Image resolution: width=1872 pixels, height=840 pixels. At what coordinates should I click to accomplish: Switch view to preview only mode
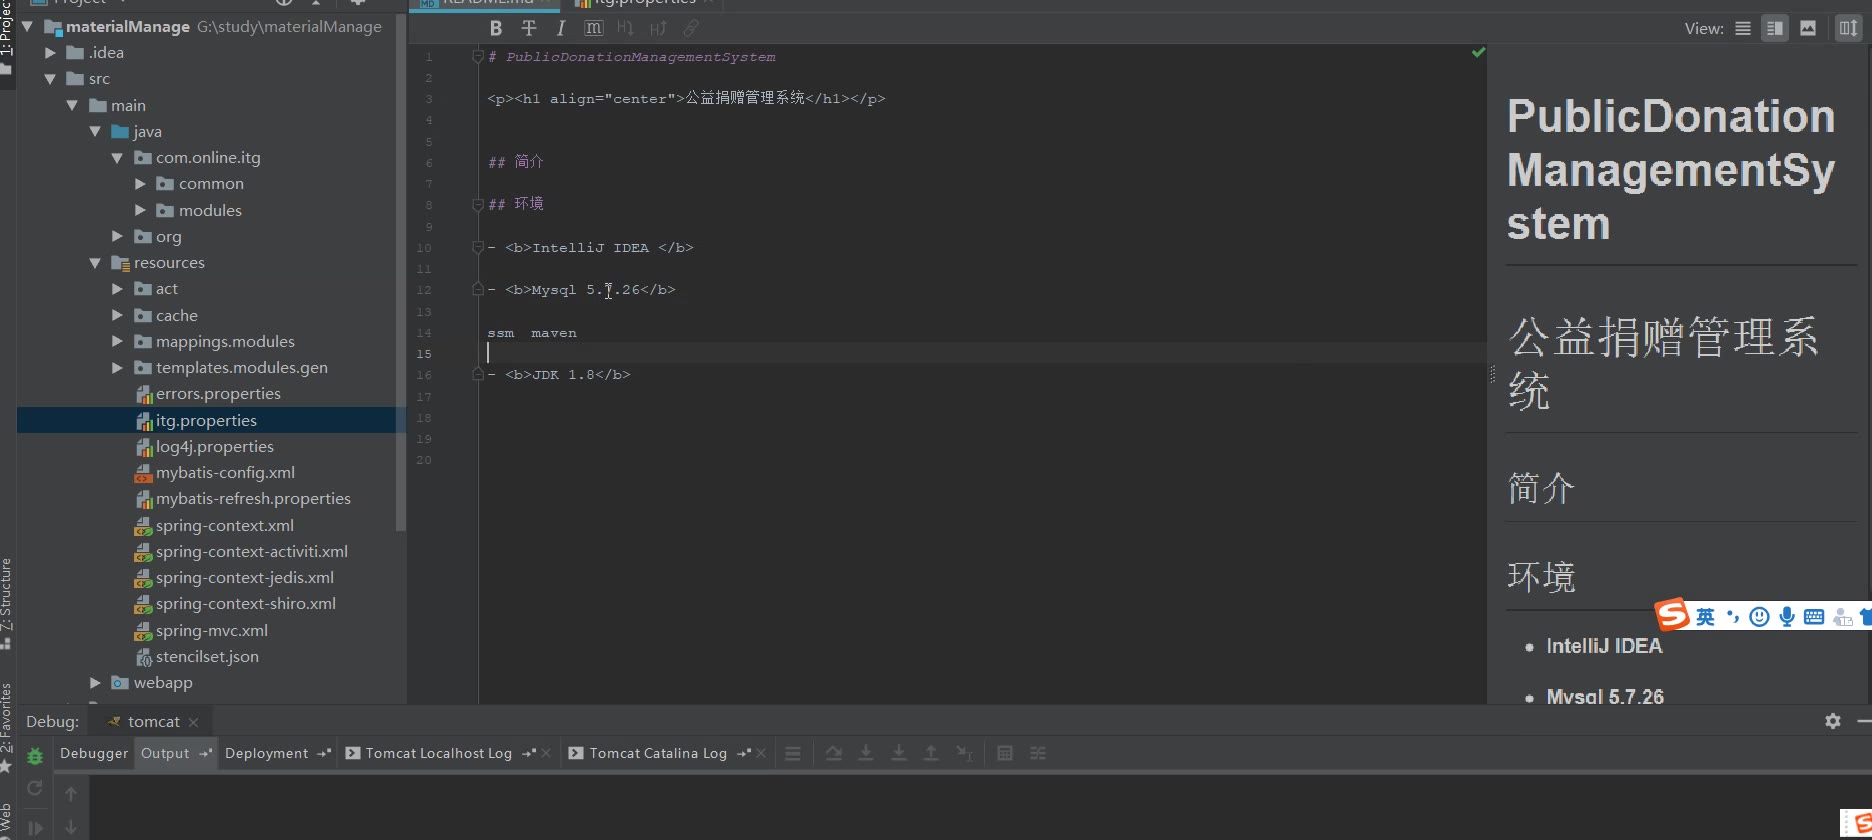tap(1808, 28)
